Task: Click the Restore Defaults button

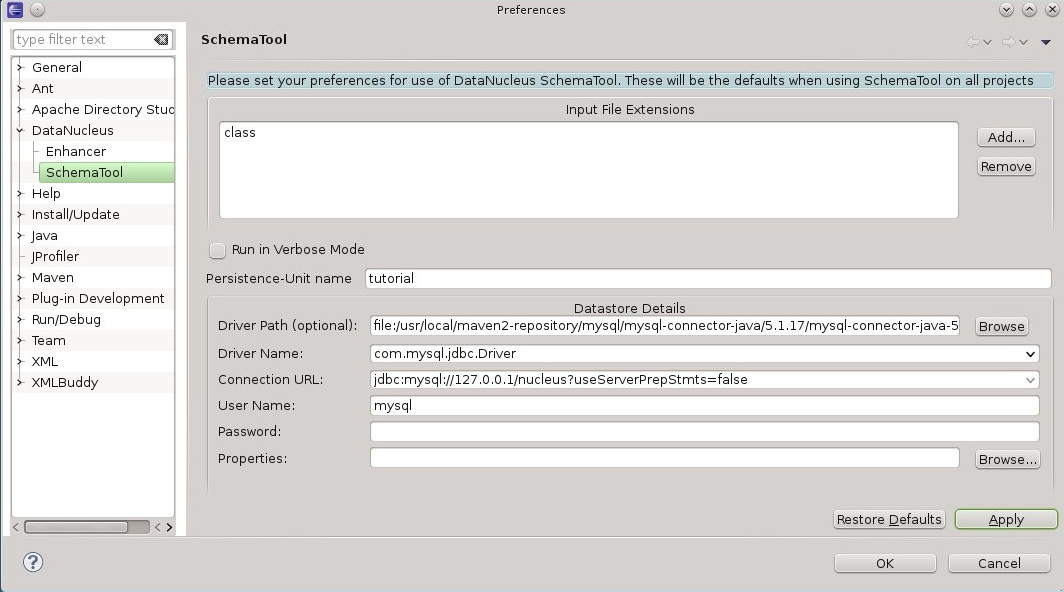Action: [889, 520]
